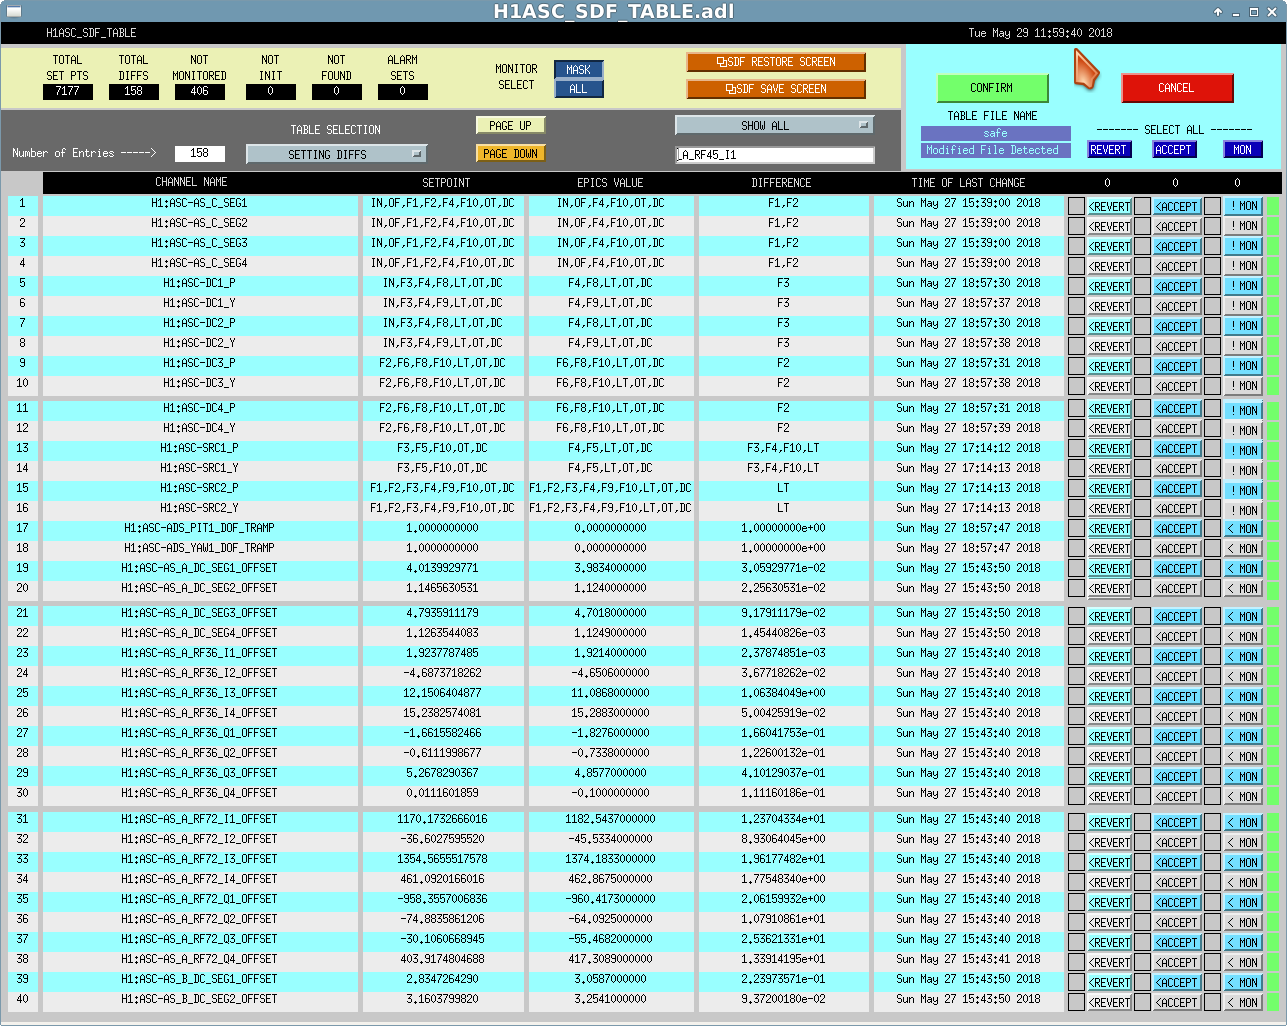Click the red CANCEL button
1287x1026 pixels.
pos(1176,88)
